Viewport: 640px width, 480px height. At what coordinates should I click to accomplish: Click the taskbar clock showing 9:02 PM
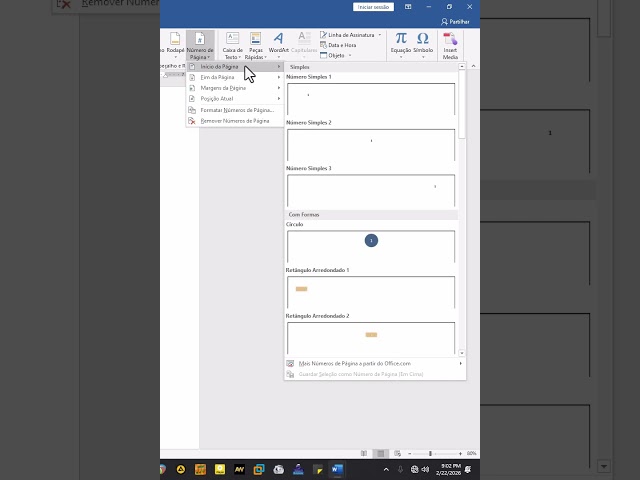[x=448, y=469]
